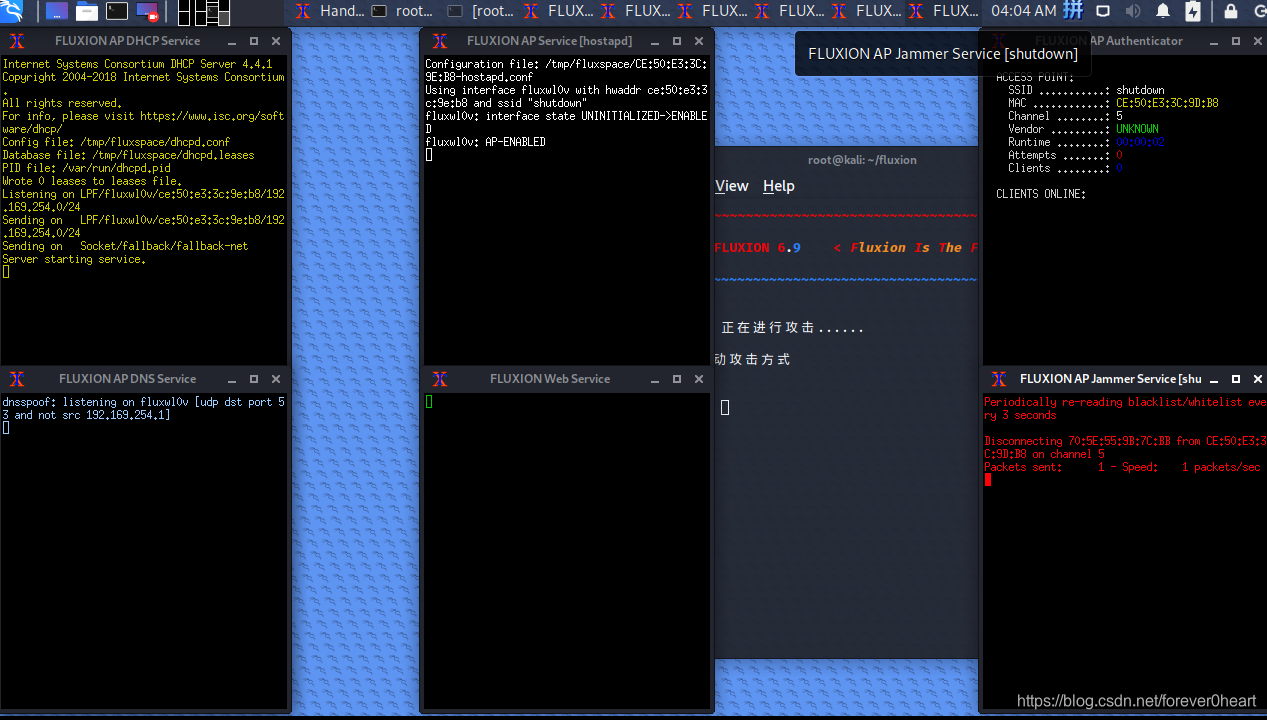Click the Chinese input method tray icon
This screenshot has height=720, width=1267.
click(x=1073, y=12)
